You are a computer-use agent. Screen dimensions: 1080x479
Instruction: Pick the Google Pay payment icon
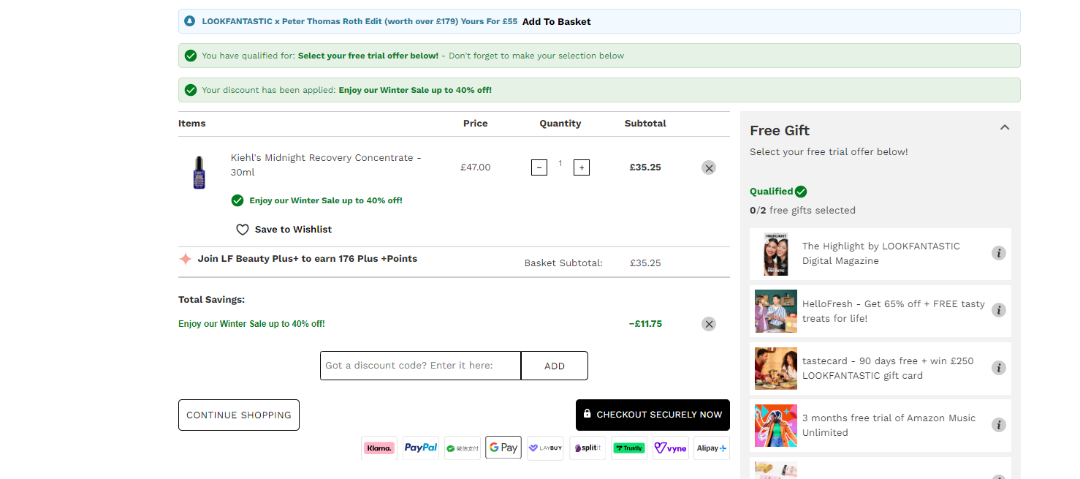(503, 448)
